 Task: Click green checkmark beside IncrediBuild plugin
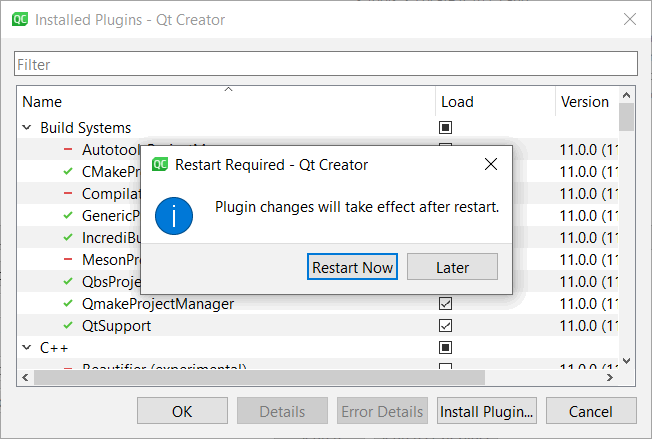(67, 238)
